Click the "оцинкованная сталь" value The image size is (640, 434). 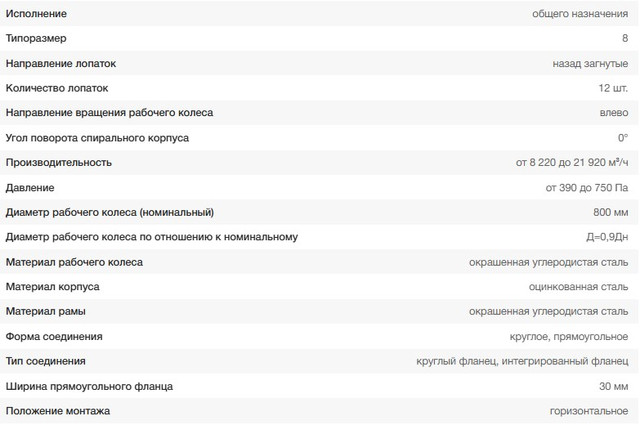[578, 287]
